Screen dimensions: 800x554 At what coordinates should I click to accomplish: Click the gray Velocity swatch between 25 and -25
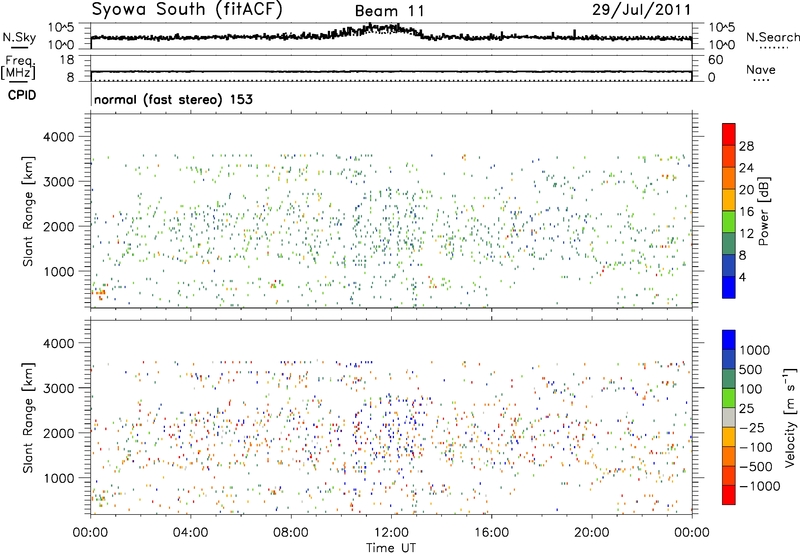(729, 417)
